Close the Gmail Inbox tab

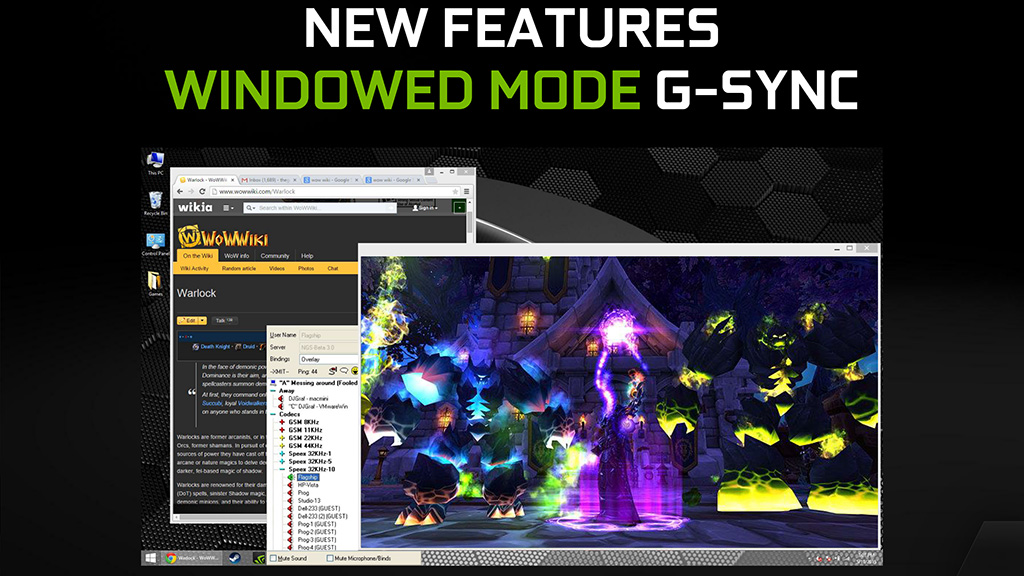pos(295,180)
